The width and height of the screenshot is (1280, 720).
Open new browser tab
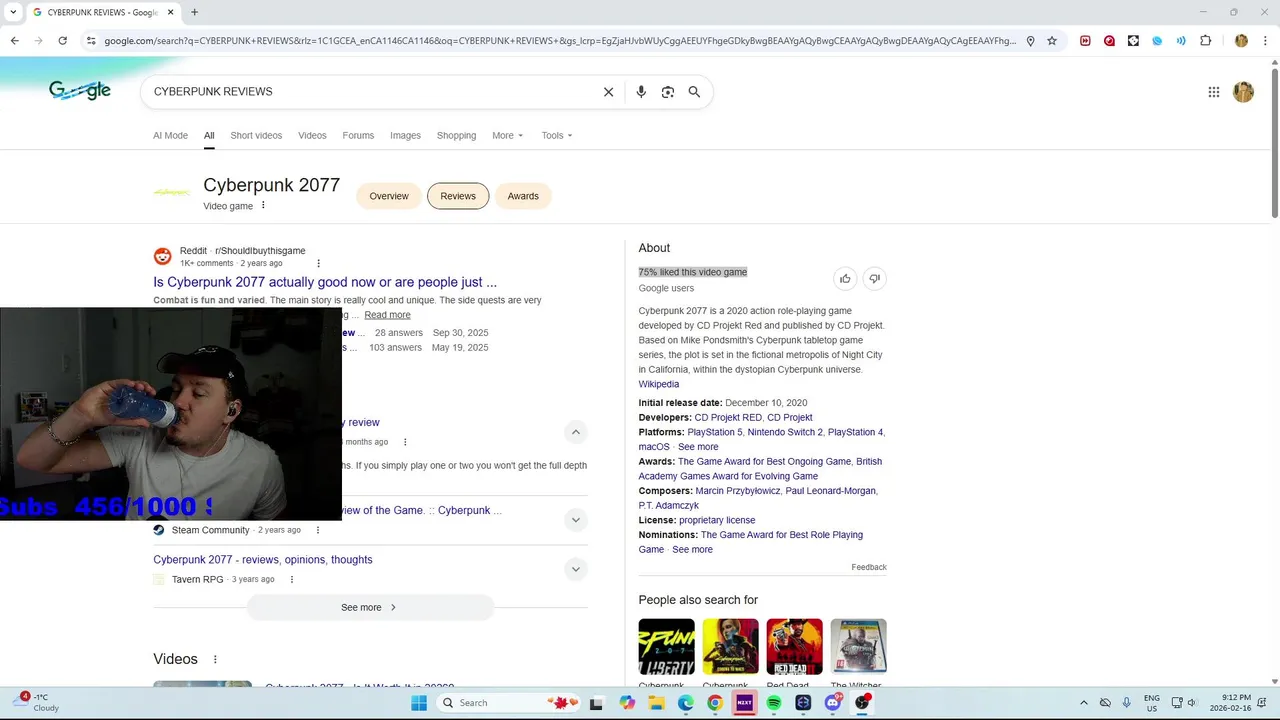point(194,12)
